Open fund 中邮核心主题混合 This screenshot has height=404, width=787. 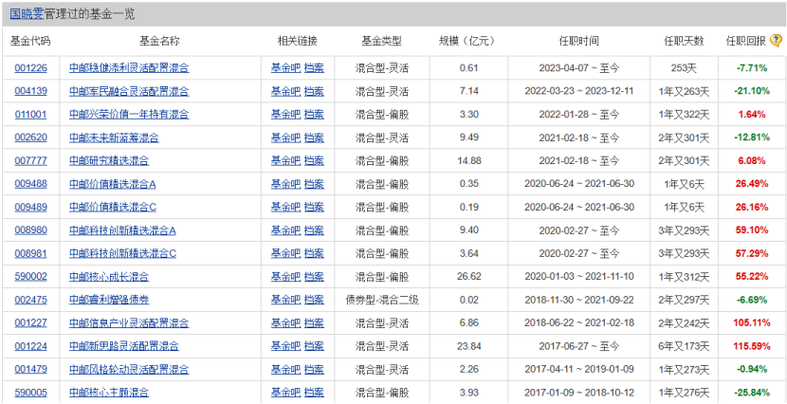pyautogui.click(x=109, y=392)
